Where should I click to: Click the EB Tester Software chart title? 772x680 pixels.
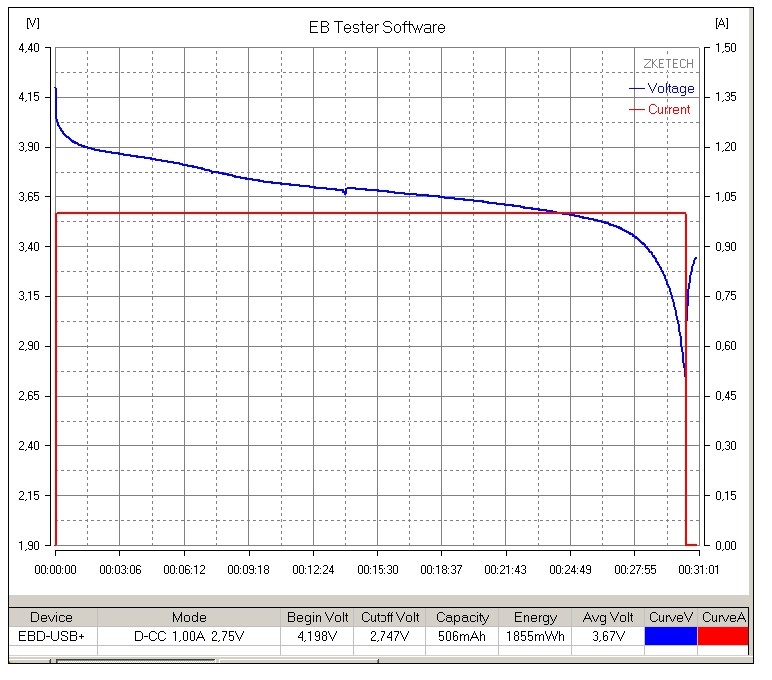(x=377, y=27)
